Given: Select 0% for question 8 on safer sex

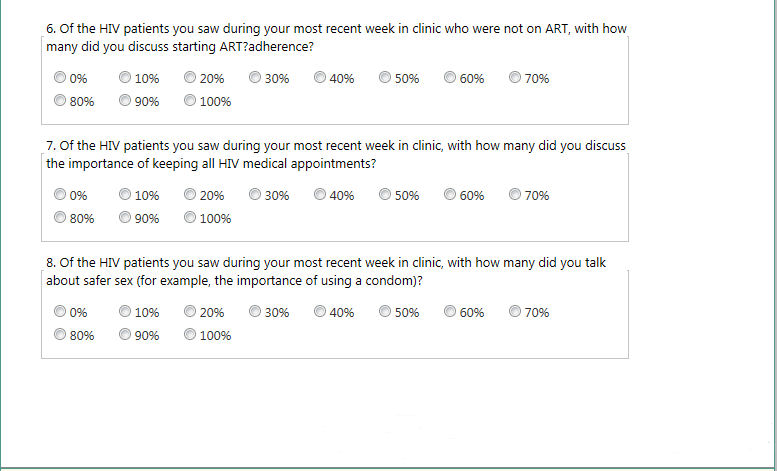Looking at the screenshot, I should (60, 312).
